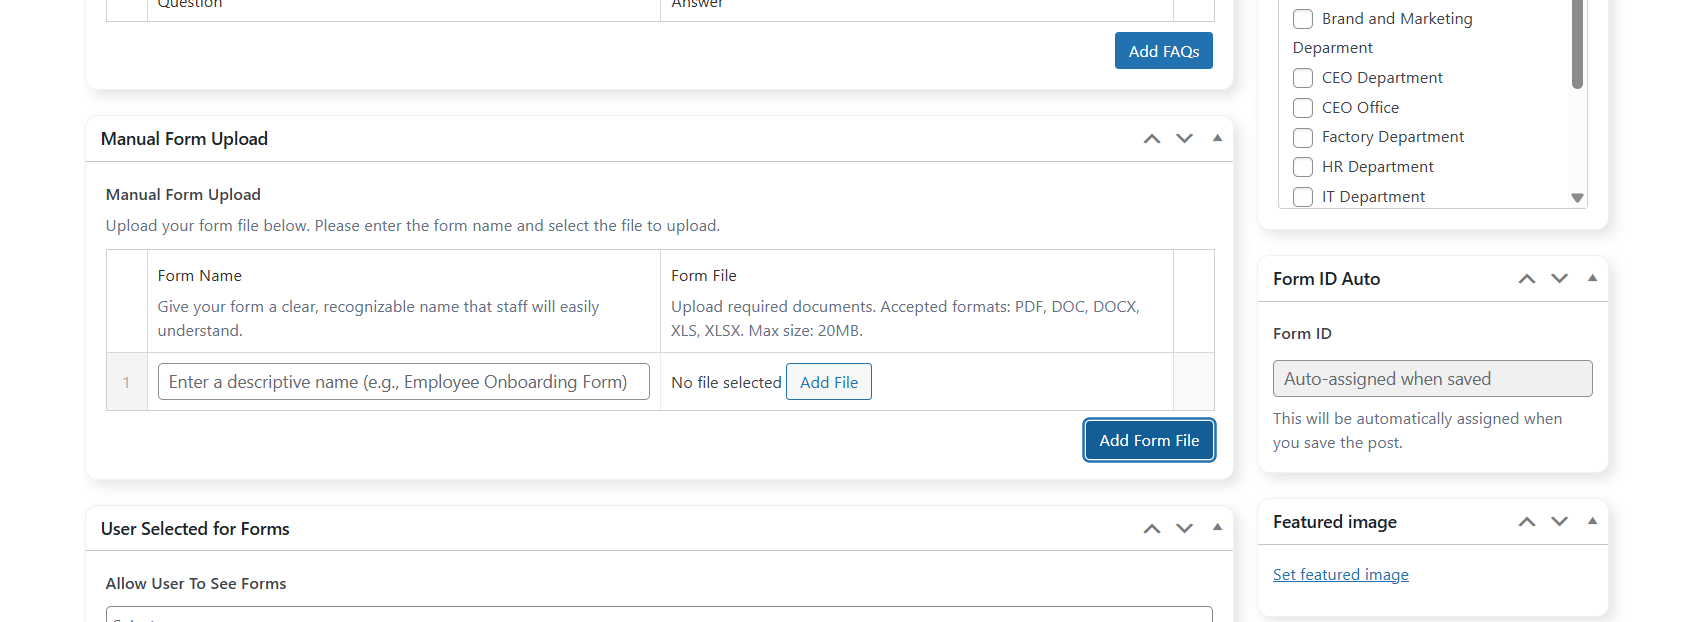Image resolution: width=1697 pixels, height=622 pixels.
Task: Enable the HR Department checkbox
Action: [1303, 167]
